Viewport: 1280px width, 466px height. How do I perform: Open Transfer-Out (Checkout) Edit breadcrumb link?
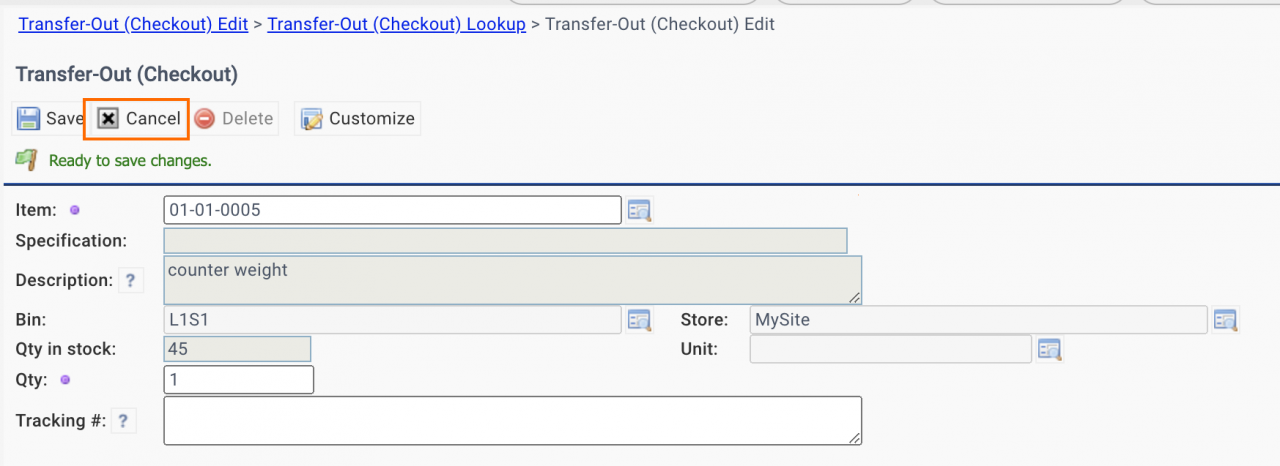click(133, 24)
